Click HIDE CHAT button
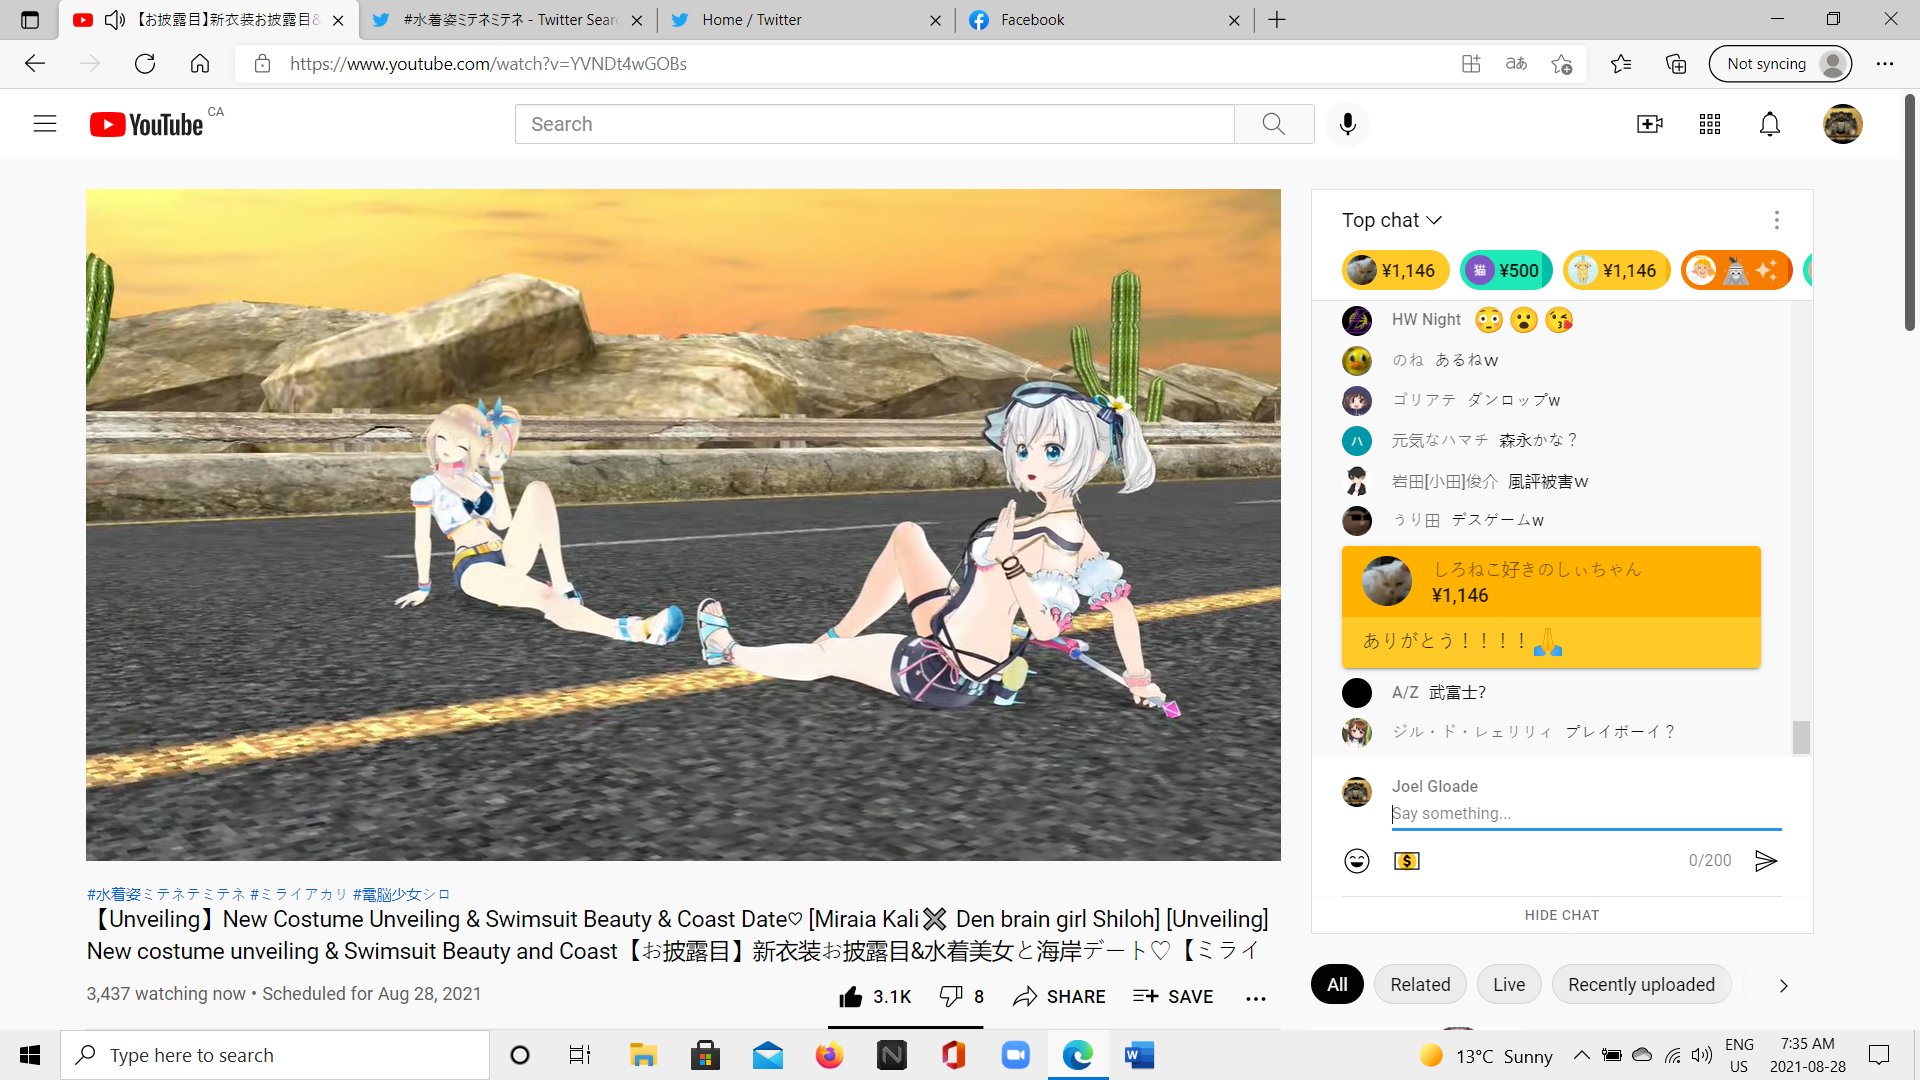 pos(1561,915)
